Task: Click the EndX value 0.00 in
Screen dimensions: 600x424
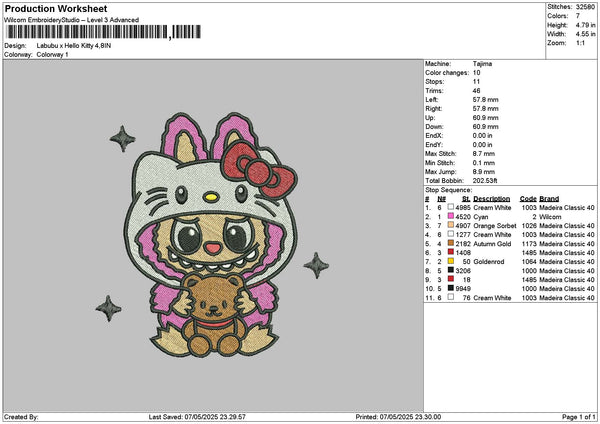Action: click(x=483, y=135)
